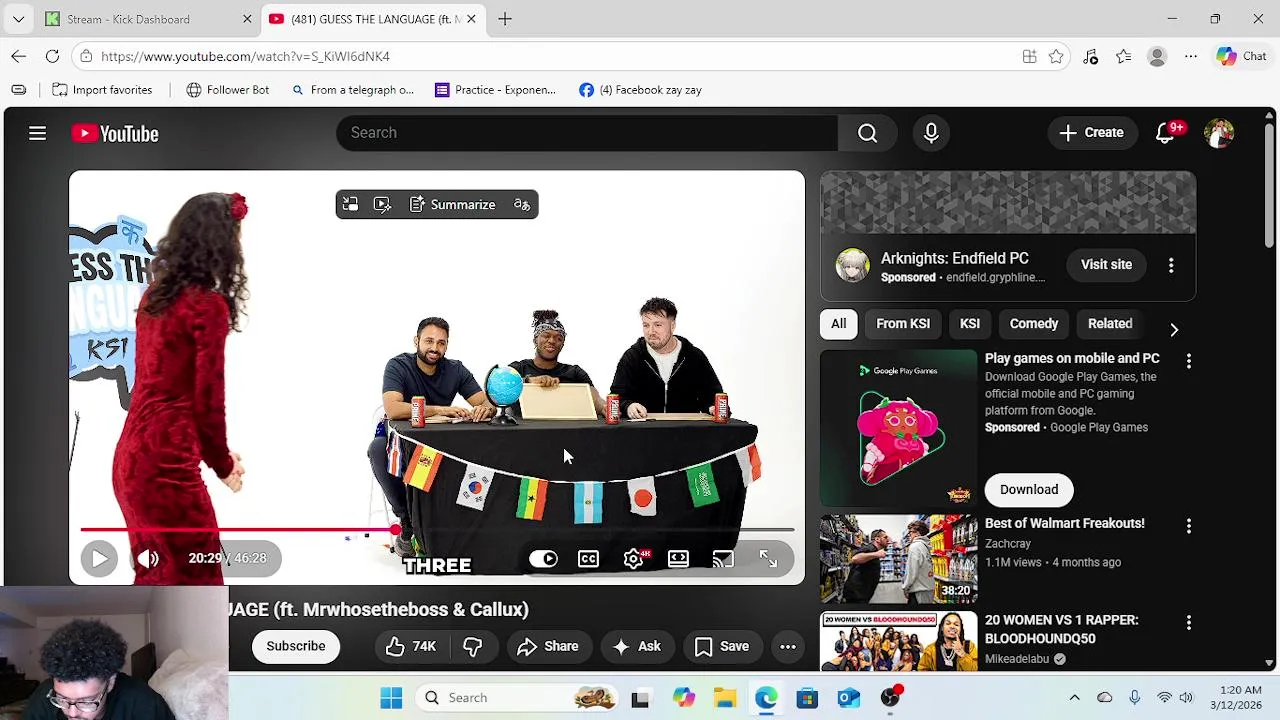The width and height of the screenshot is (1280, 720).
Task: Select the Related filter chip
Action: pos(1110,324)
